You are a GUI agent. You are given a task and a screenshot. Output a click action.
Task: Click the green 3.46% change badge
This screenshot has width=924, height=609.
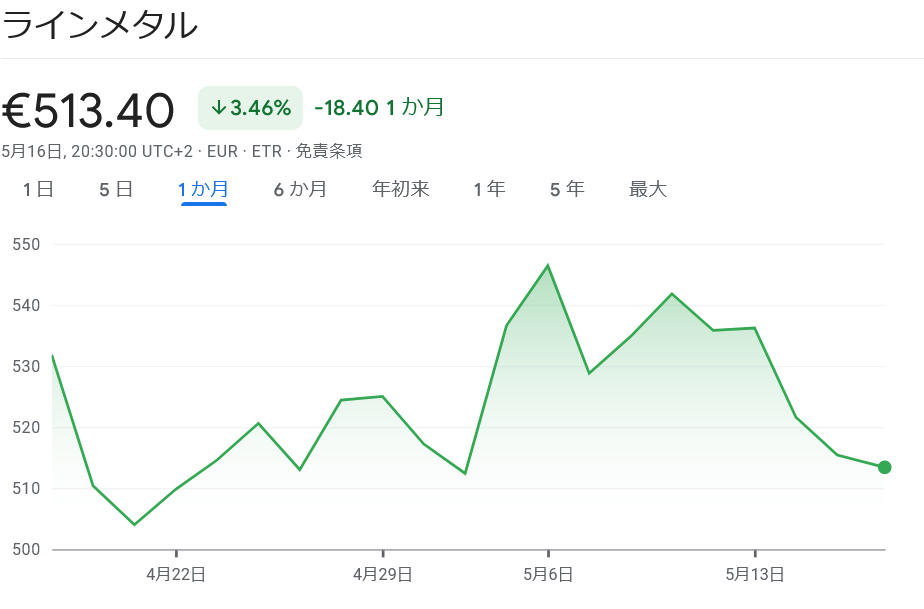pyautogui.click(x=250, y=107)
